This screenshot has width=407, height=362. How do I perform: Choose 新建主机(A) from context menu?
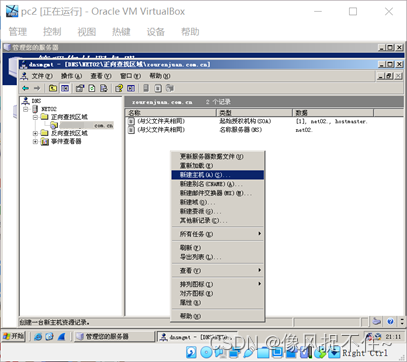[x=218, y=175]
